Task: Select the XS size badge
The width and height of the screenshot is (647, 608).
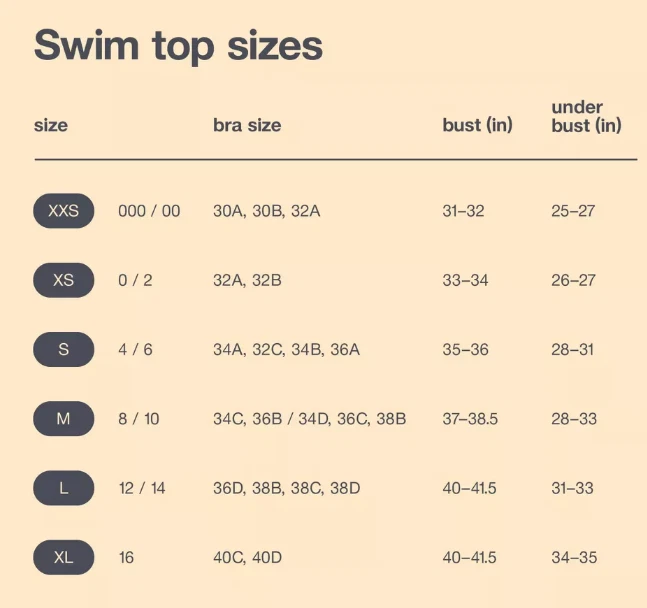Action: 64,280
